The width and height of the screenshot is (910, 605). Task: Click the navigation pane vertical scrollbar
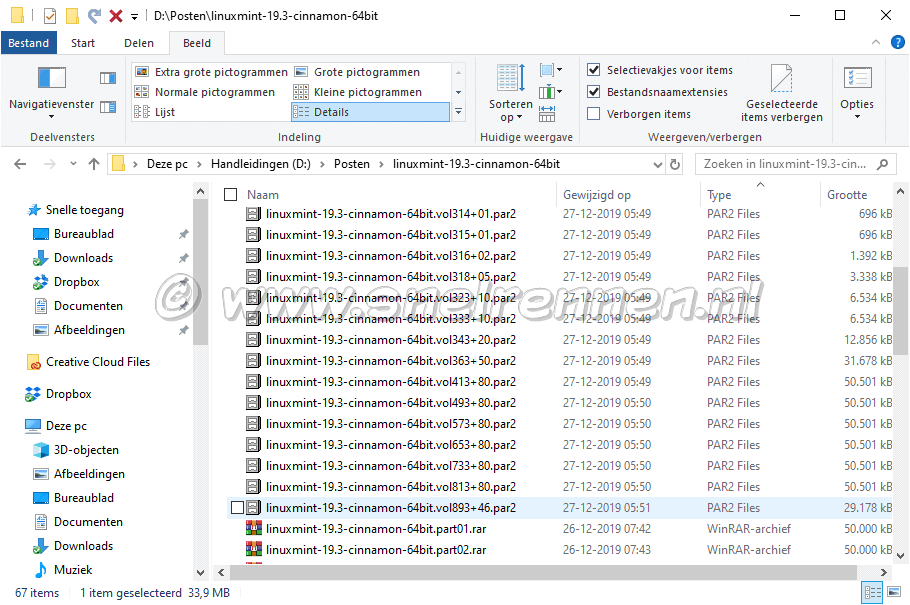(x=200, y=272)
